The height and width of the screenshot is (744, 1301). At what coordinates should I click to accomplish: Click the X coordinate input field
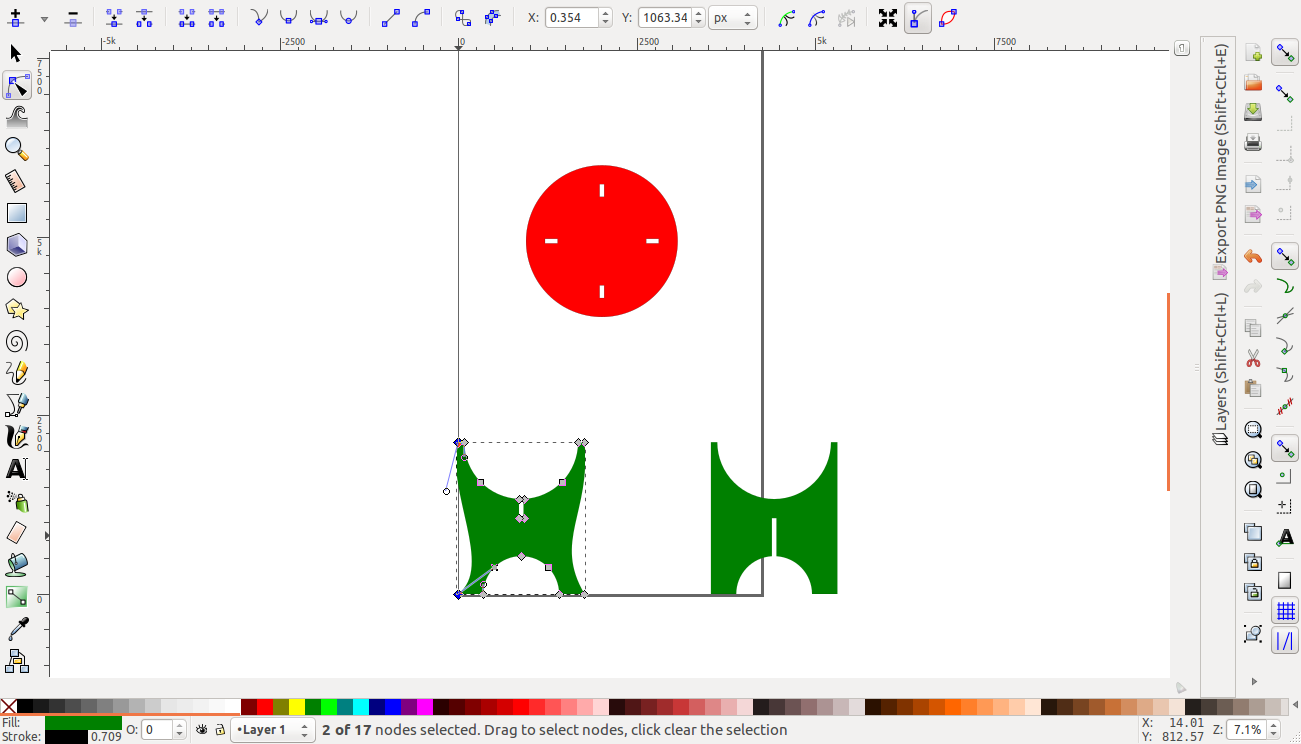(x=572, y=18)
